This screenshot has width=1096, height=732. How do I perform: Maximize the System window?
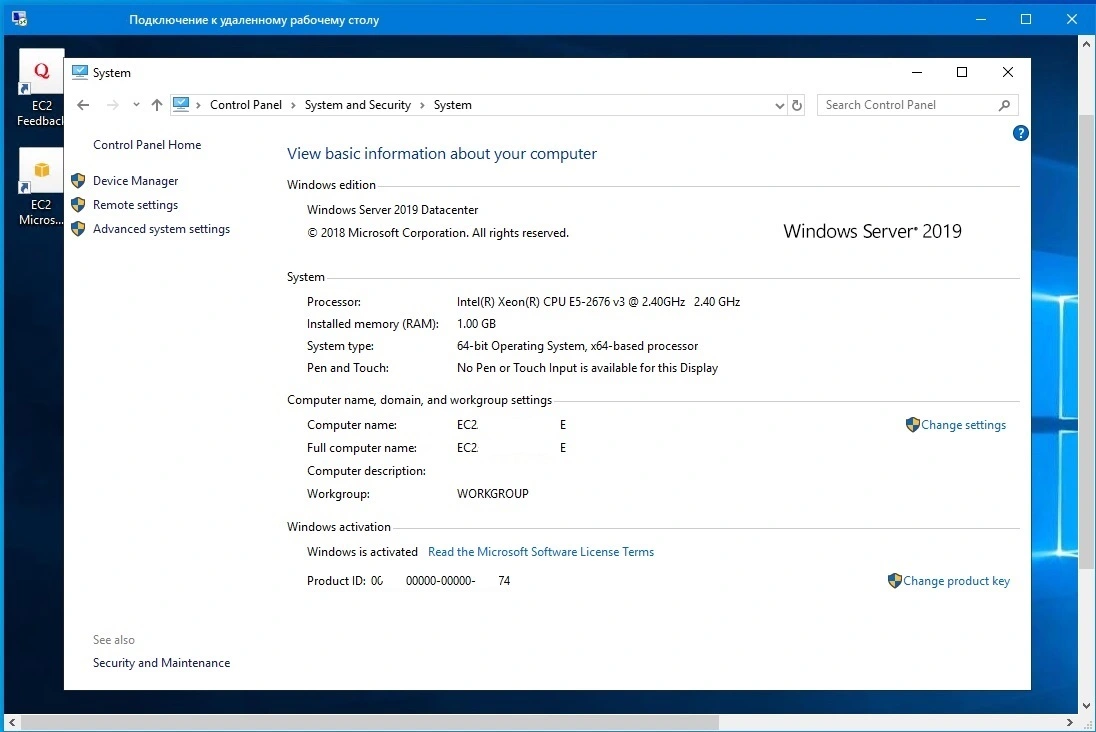(x=962, y=72)
